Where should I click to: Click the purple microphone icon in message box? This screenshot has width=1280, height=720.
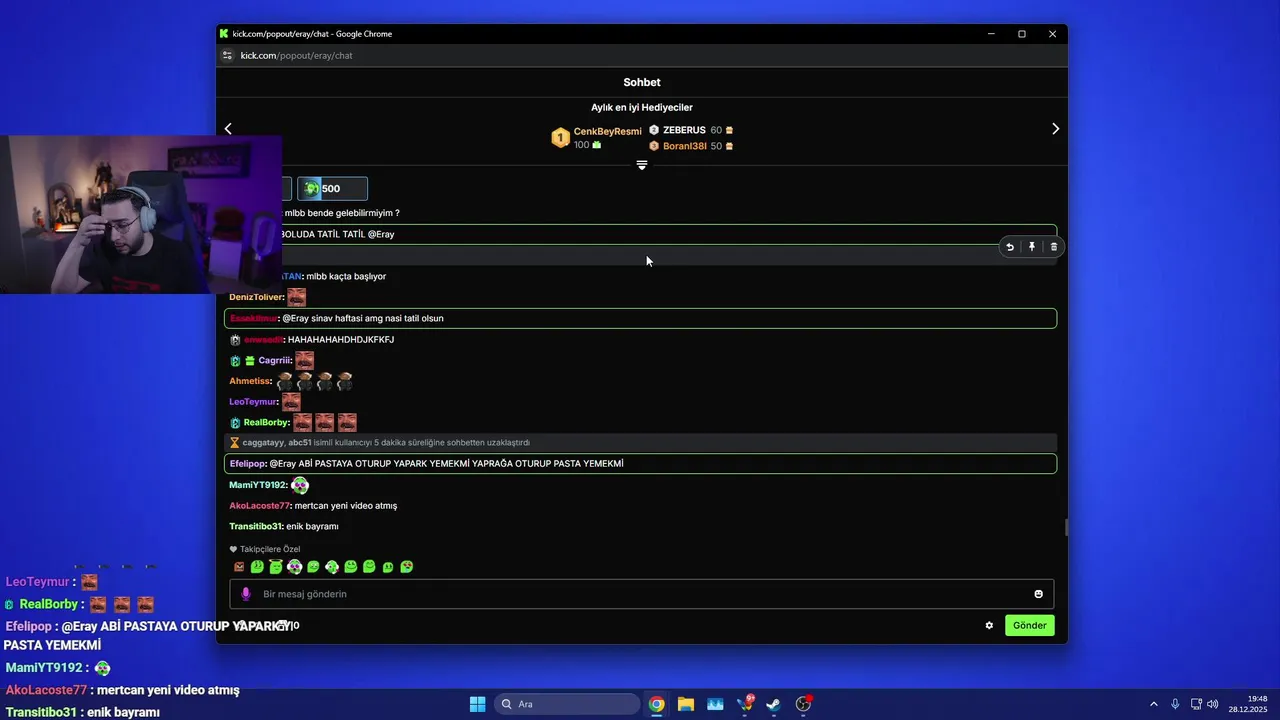(x=245, y=594)
